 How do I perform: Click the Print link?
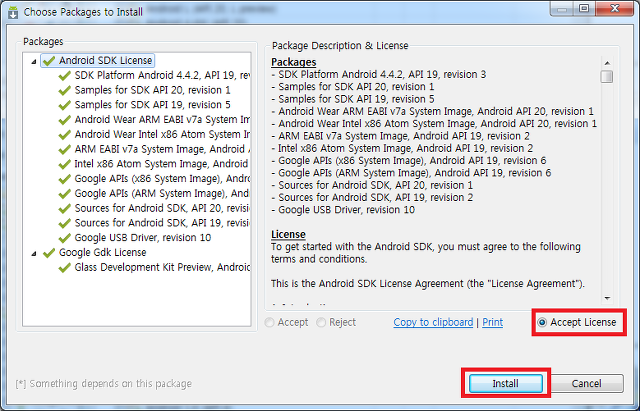click(x=493, y=322)
